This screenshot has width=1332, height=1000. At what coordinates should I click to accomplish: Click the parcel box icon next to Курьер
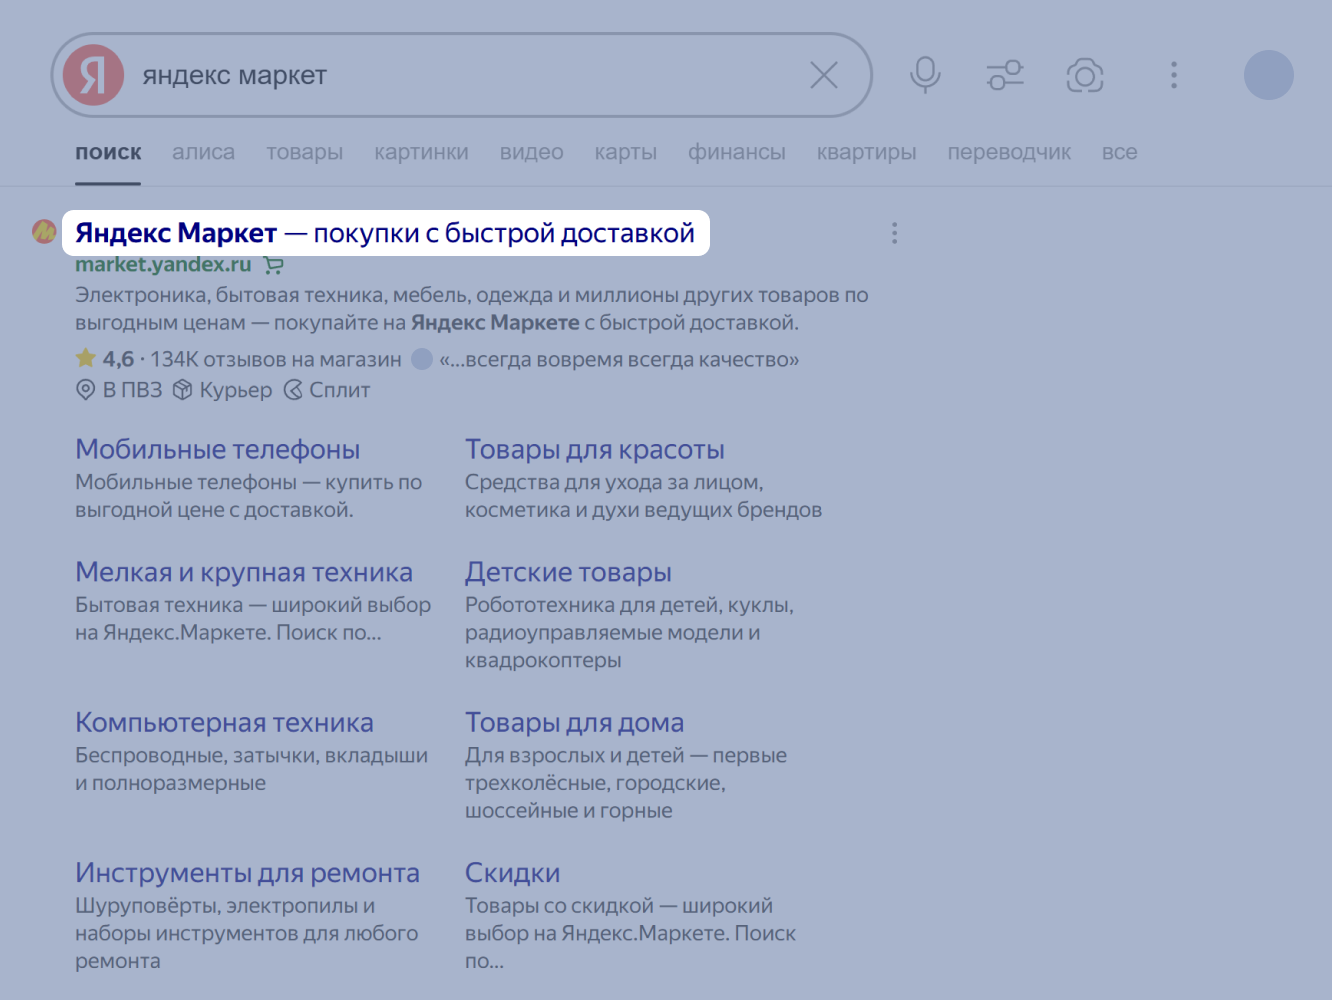pyautogui.click(x=182, y=390)
